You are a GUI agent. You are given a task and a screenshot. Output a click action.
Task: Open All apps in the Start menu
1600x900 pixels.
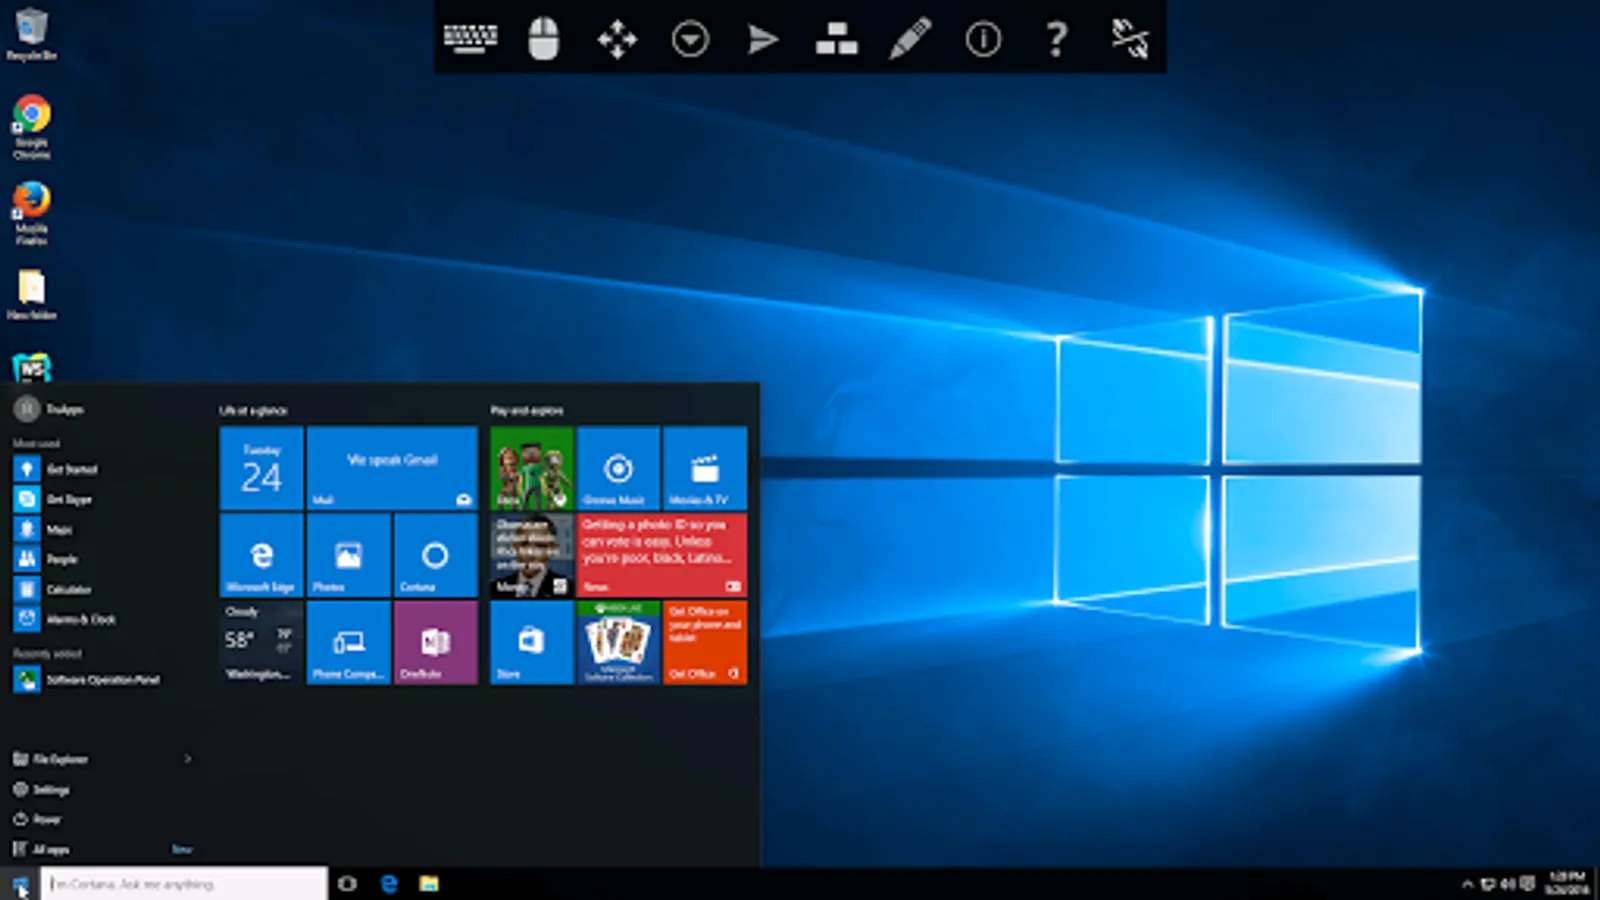tap(50, 849)
